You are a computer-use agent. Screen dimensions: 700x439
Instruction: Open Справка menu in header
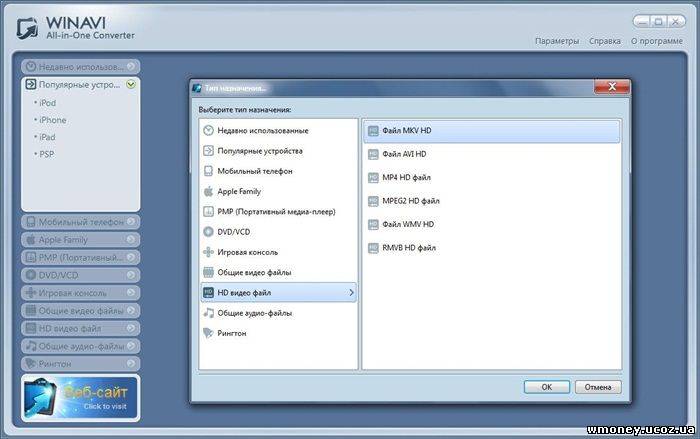coord(605,41)
